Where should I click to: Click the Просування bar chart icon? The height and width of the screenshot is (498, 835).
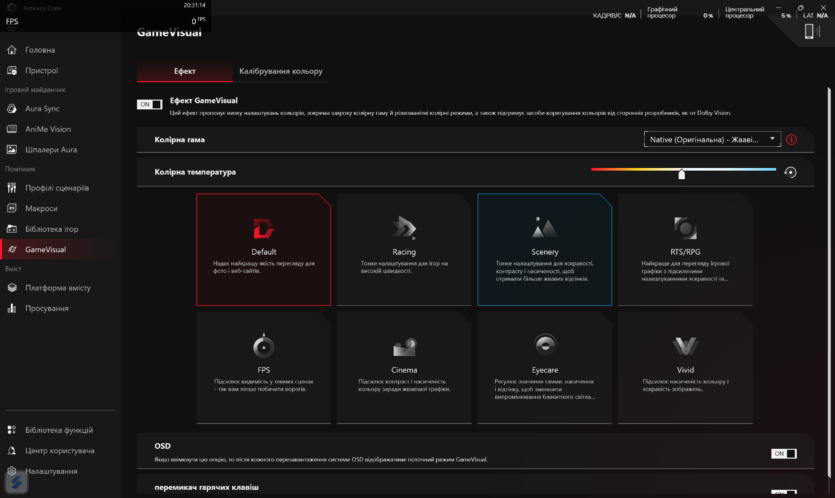click(x=12, y=308)
